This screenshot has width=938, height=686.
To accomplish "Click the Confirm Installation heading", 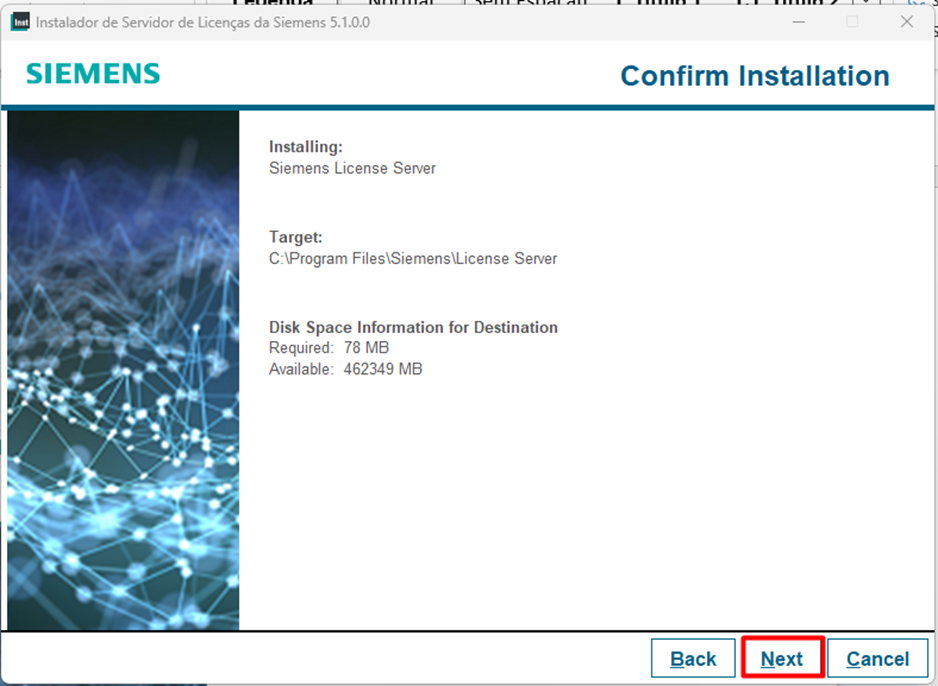I will click(754, 76).
